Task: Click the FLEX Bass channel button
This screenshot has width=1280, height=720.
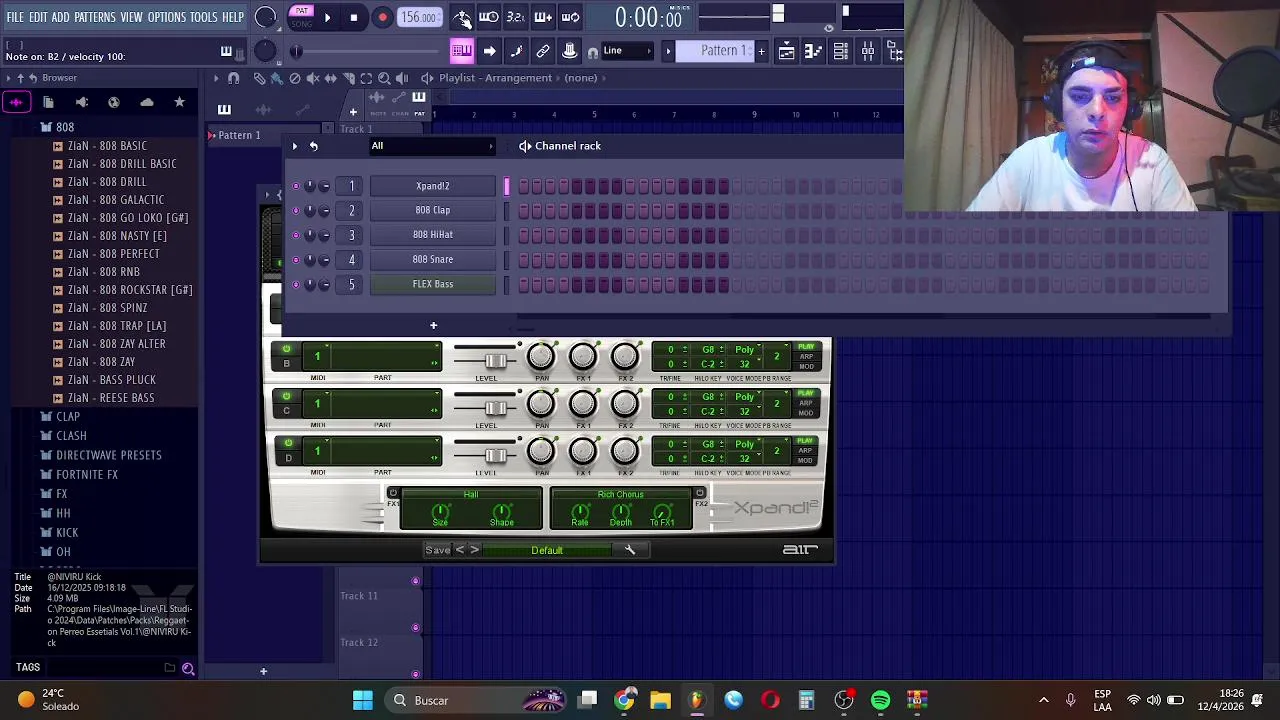Action: (433, 284)
